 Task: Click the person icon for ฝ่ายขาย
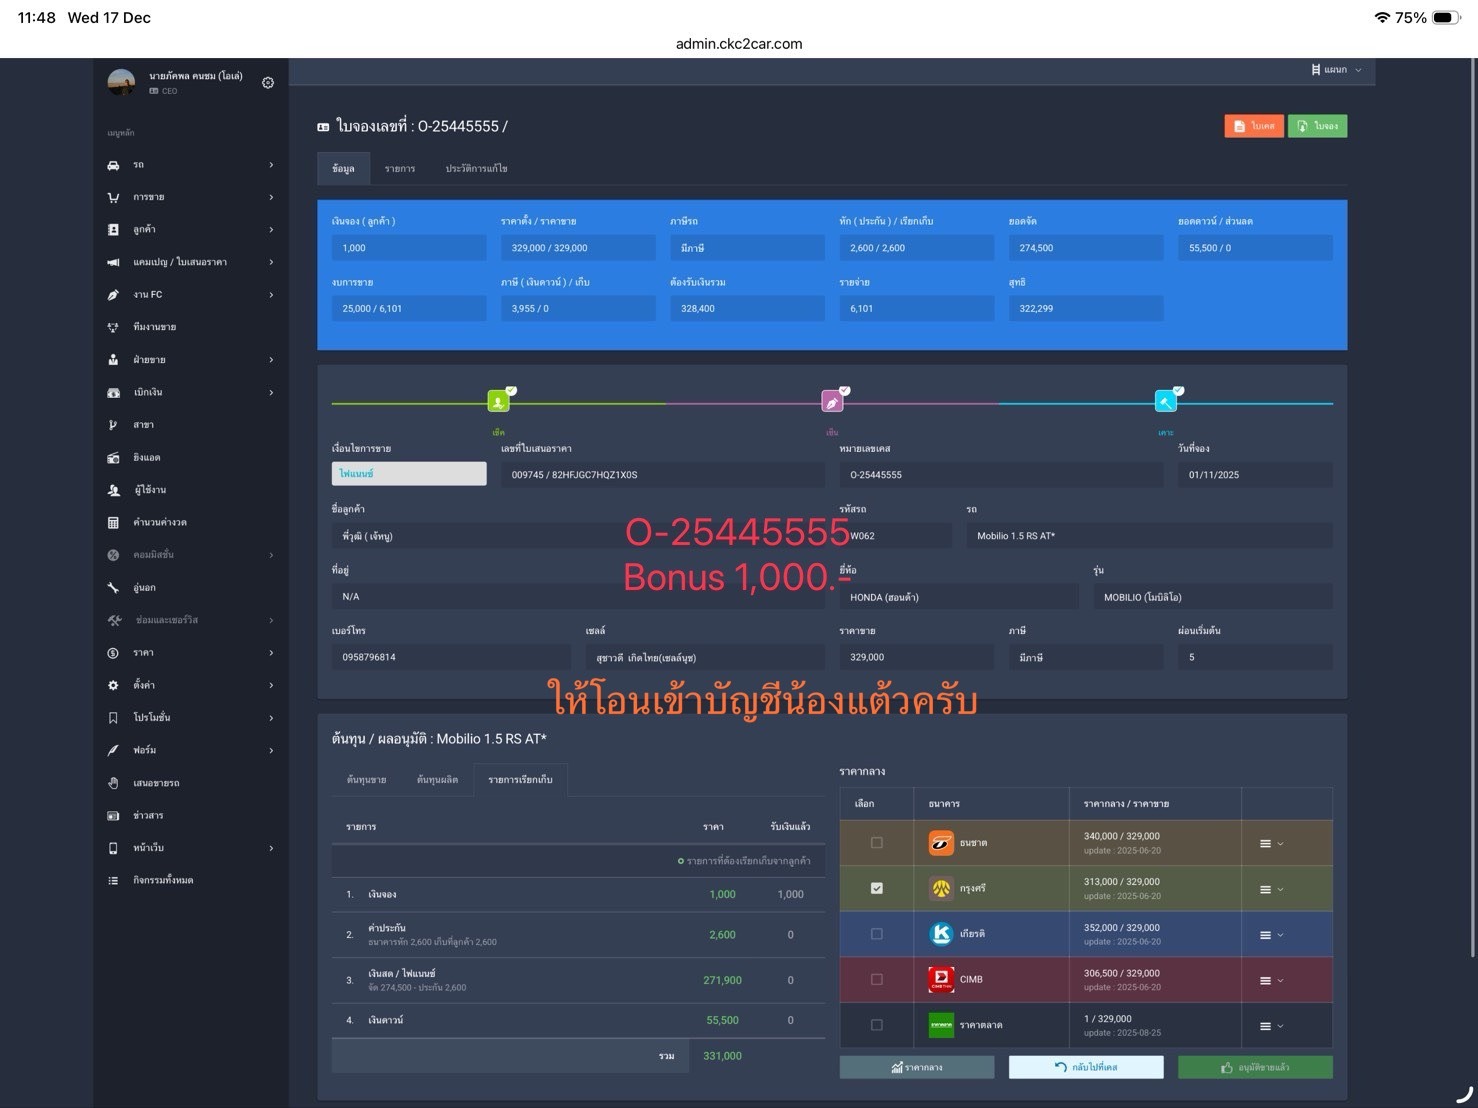113,360
